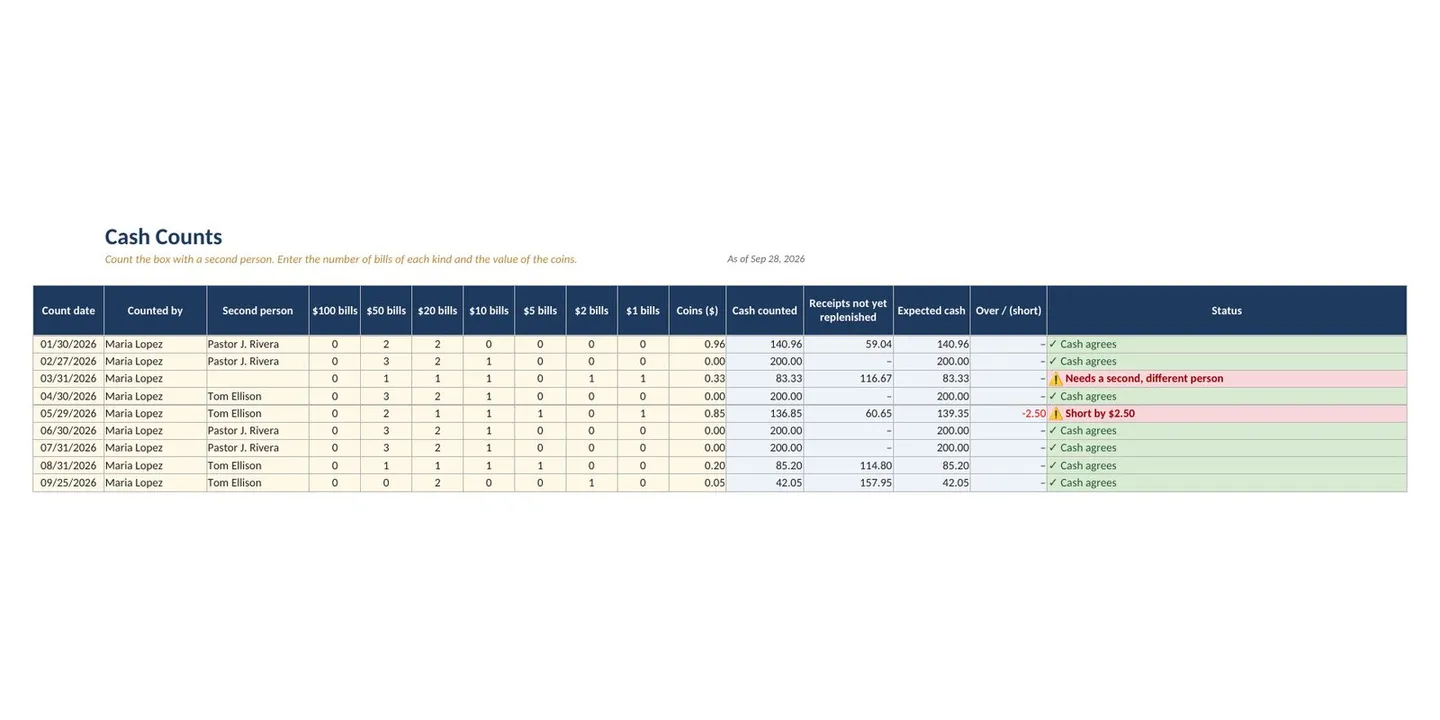Select "Pastor J. Rivera" in the 02/27/2026 row
The height and width of the screenshot is (720, 1440).
[x=244, y=361]
